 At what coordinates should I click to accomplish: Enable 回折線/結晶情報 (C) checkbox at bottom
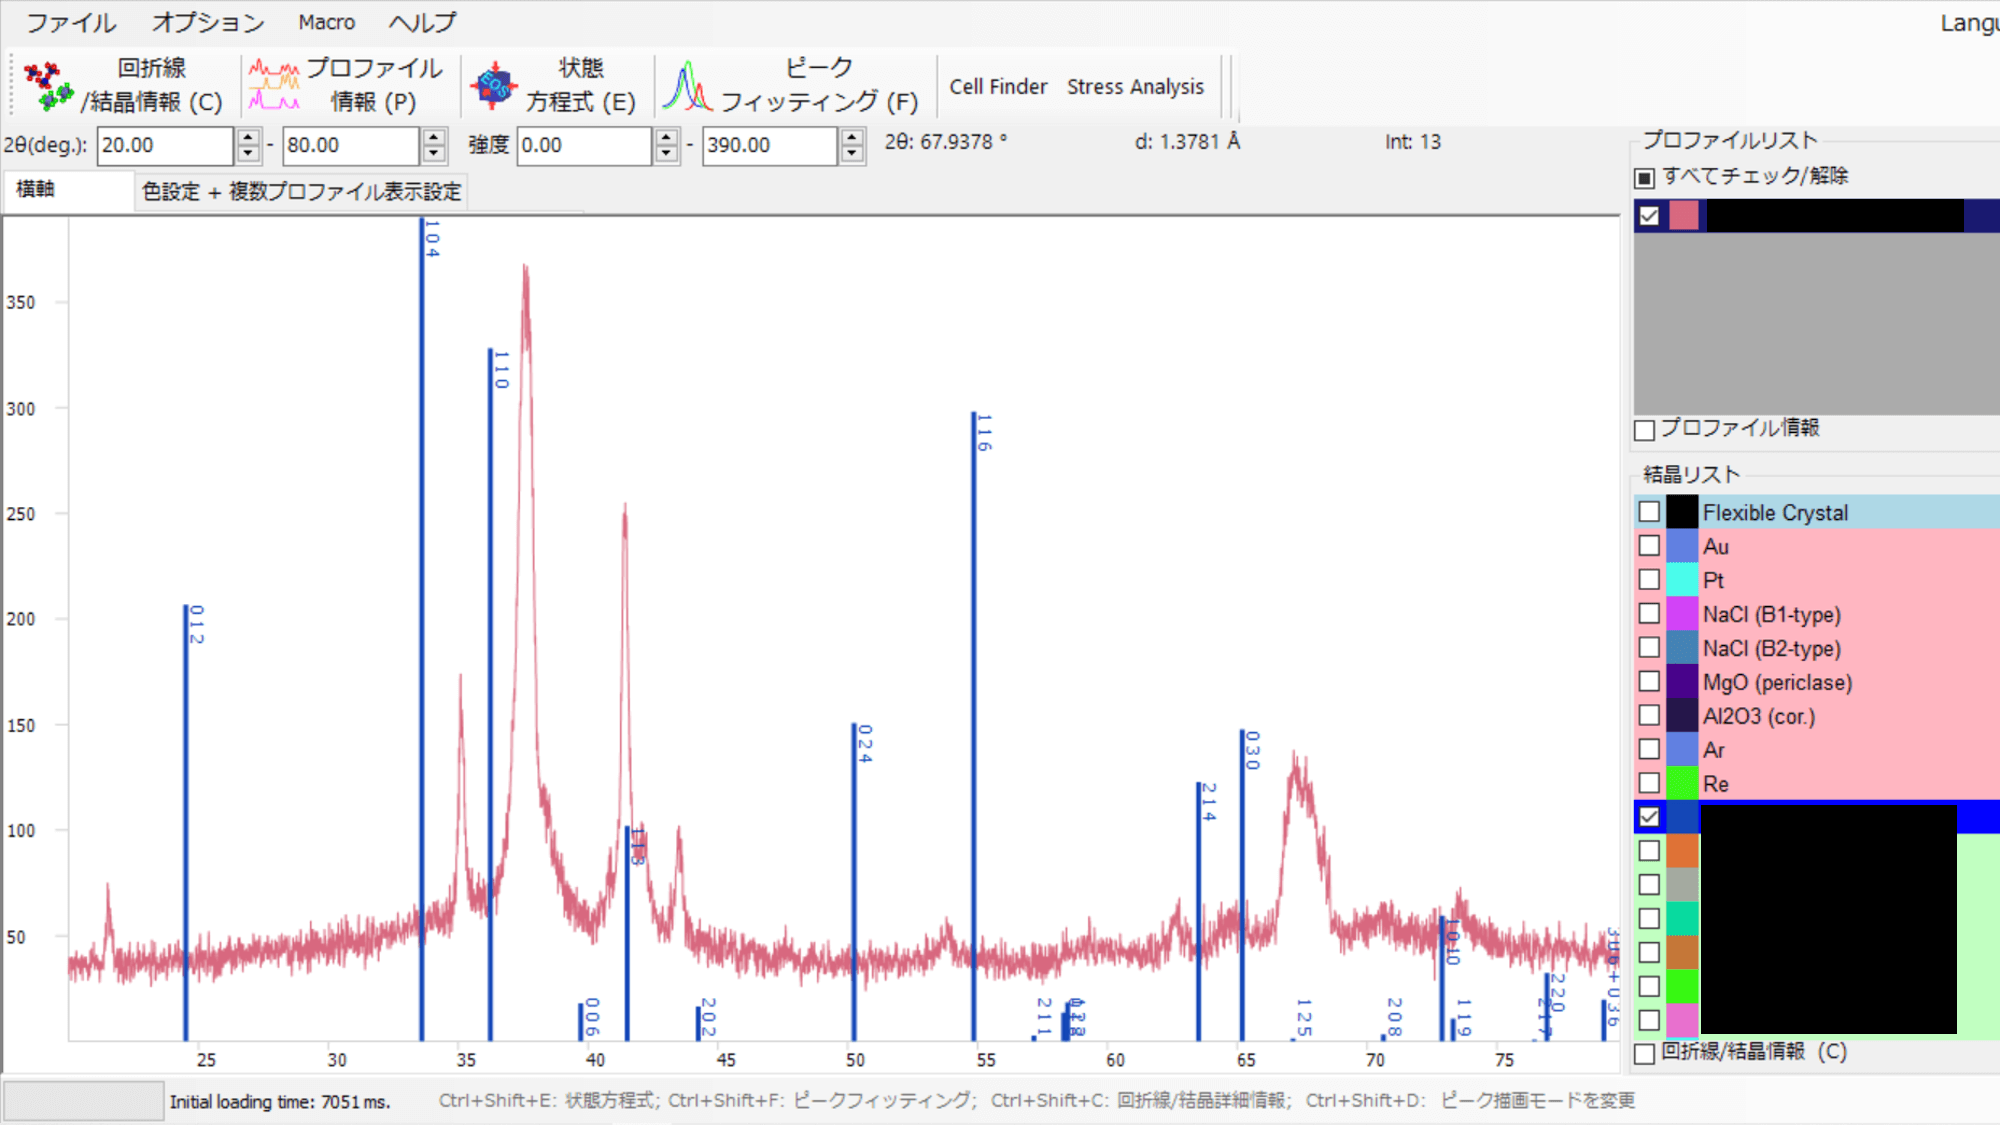click(1645, 1054)
